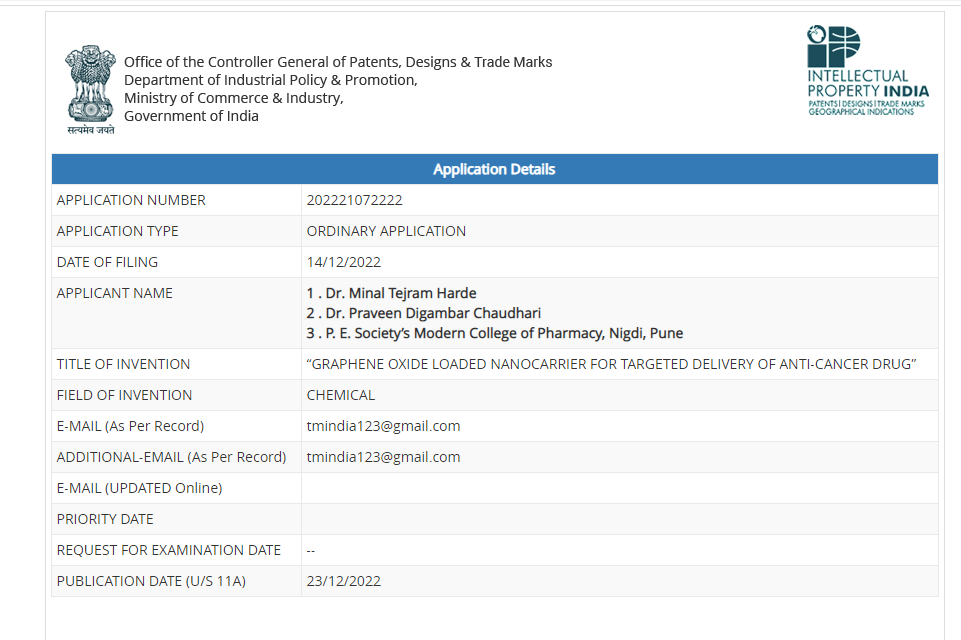Click the filing date 14/12/2022

pyautogui.click(x=344, y=262)
